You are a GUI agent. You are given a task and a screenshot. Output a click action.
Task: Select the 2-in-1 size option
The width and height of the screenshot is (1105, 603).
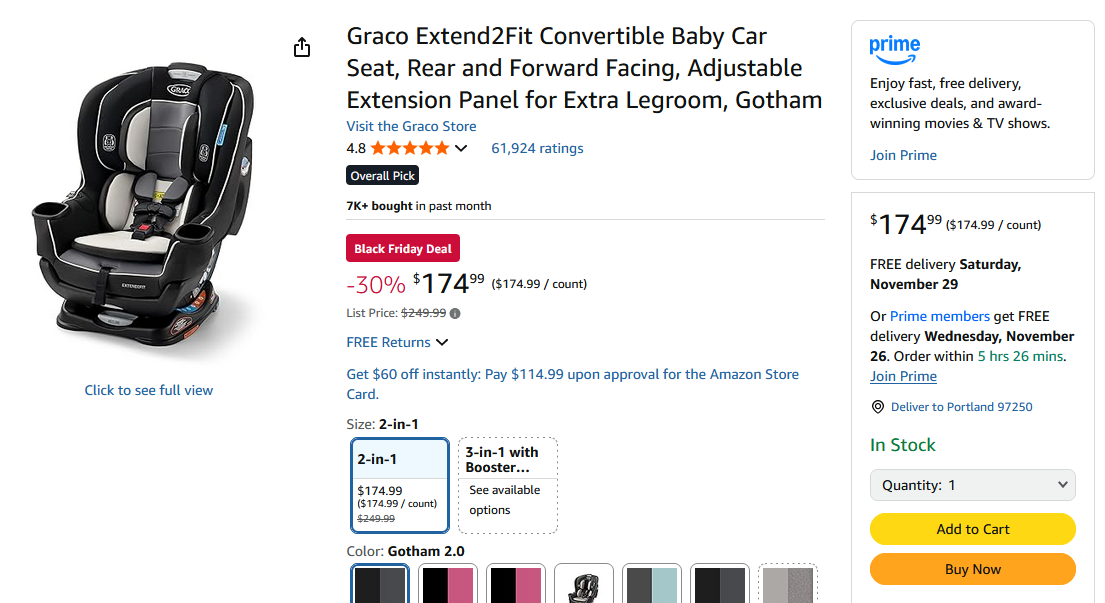click(399, 485)
